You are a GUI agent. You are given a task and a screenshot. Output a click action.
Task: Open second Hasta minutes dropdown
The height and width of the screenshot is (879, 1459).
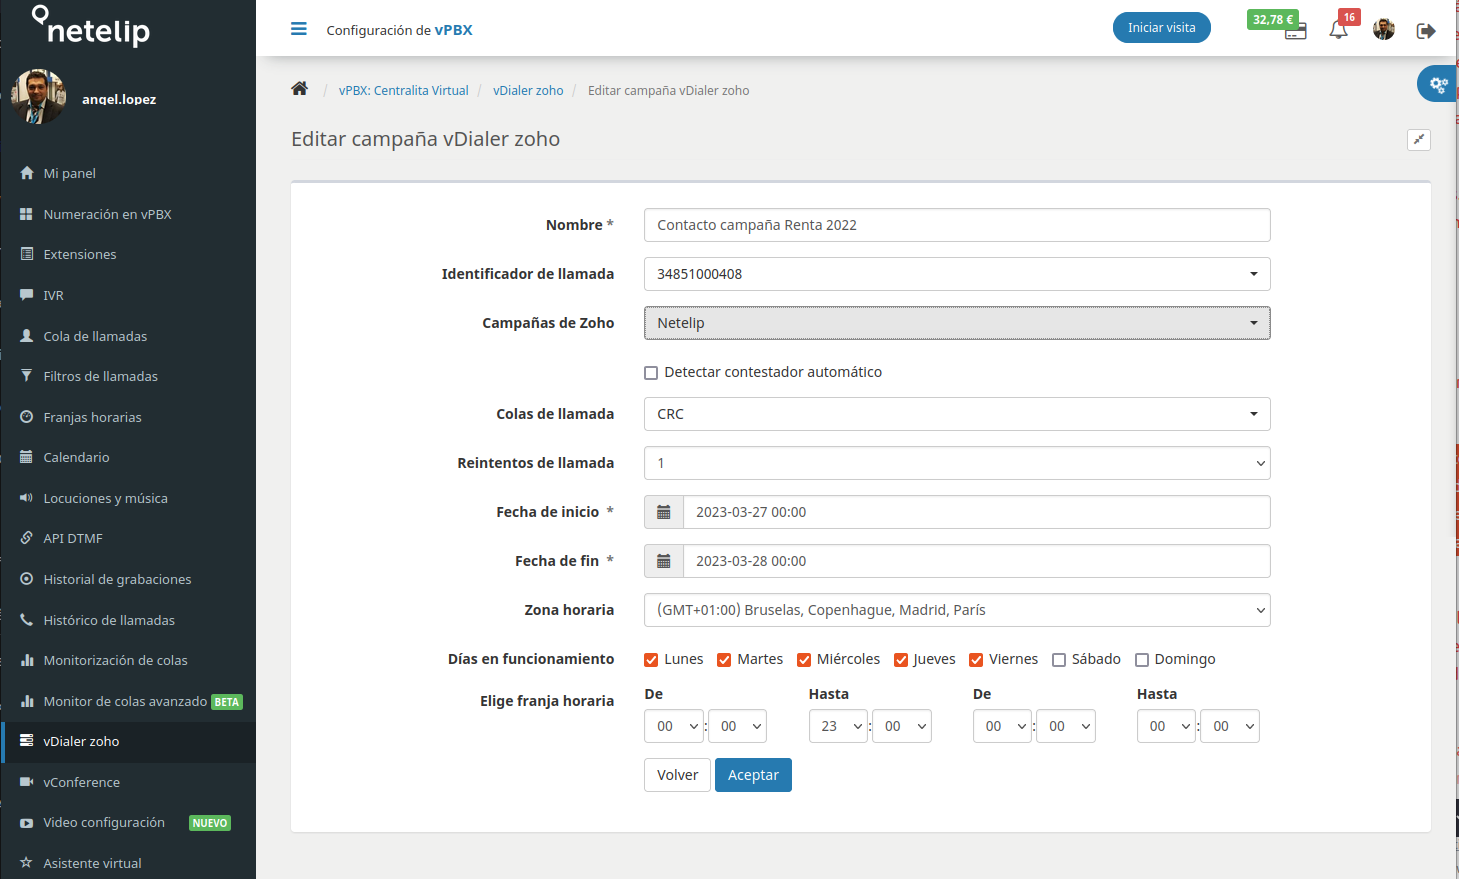(x=1230, y=726)
